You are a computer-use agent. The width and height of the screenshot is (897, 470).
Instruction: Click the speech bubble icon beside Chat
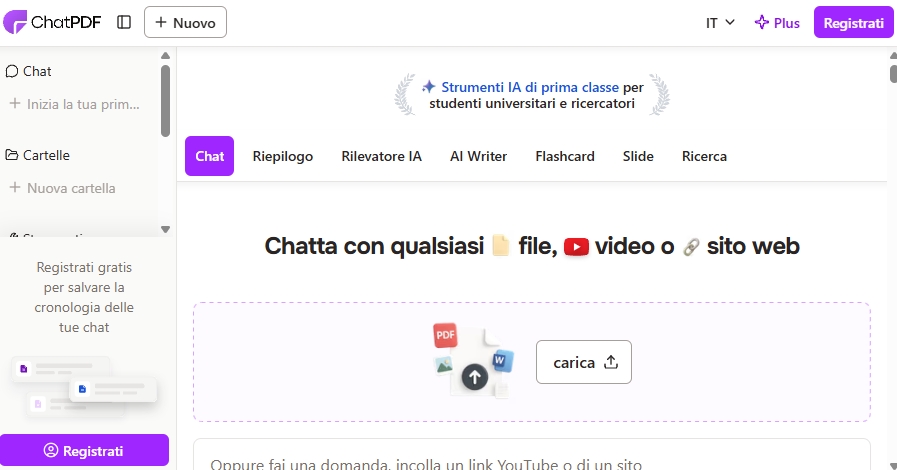coord(11,71)
